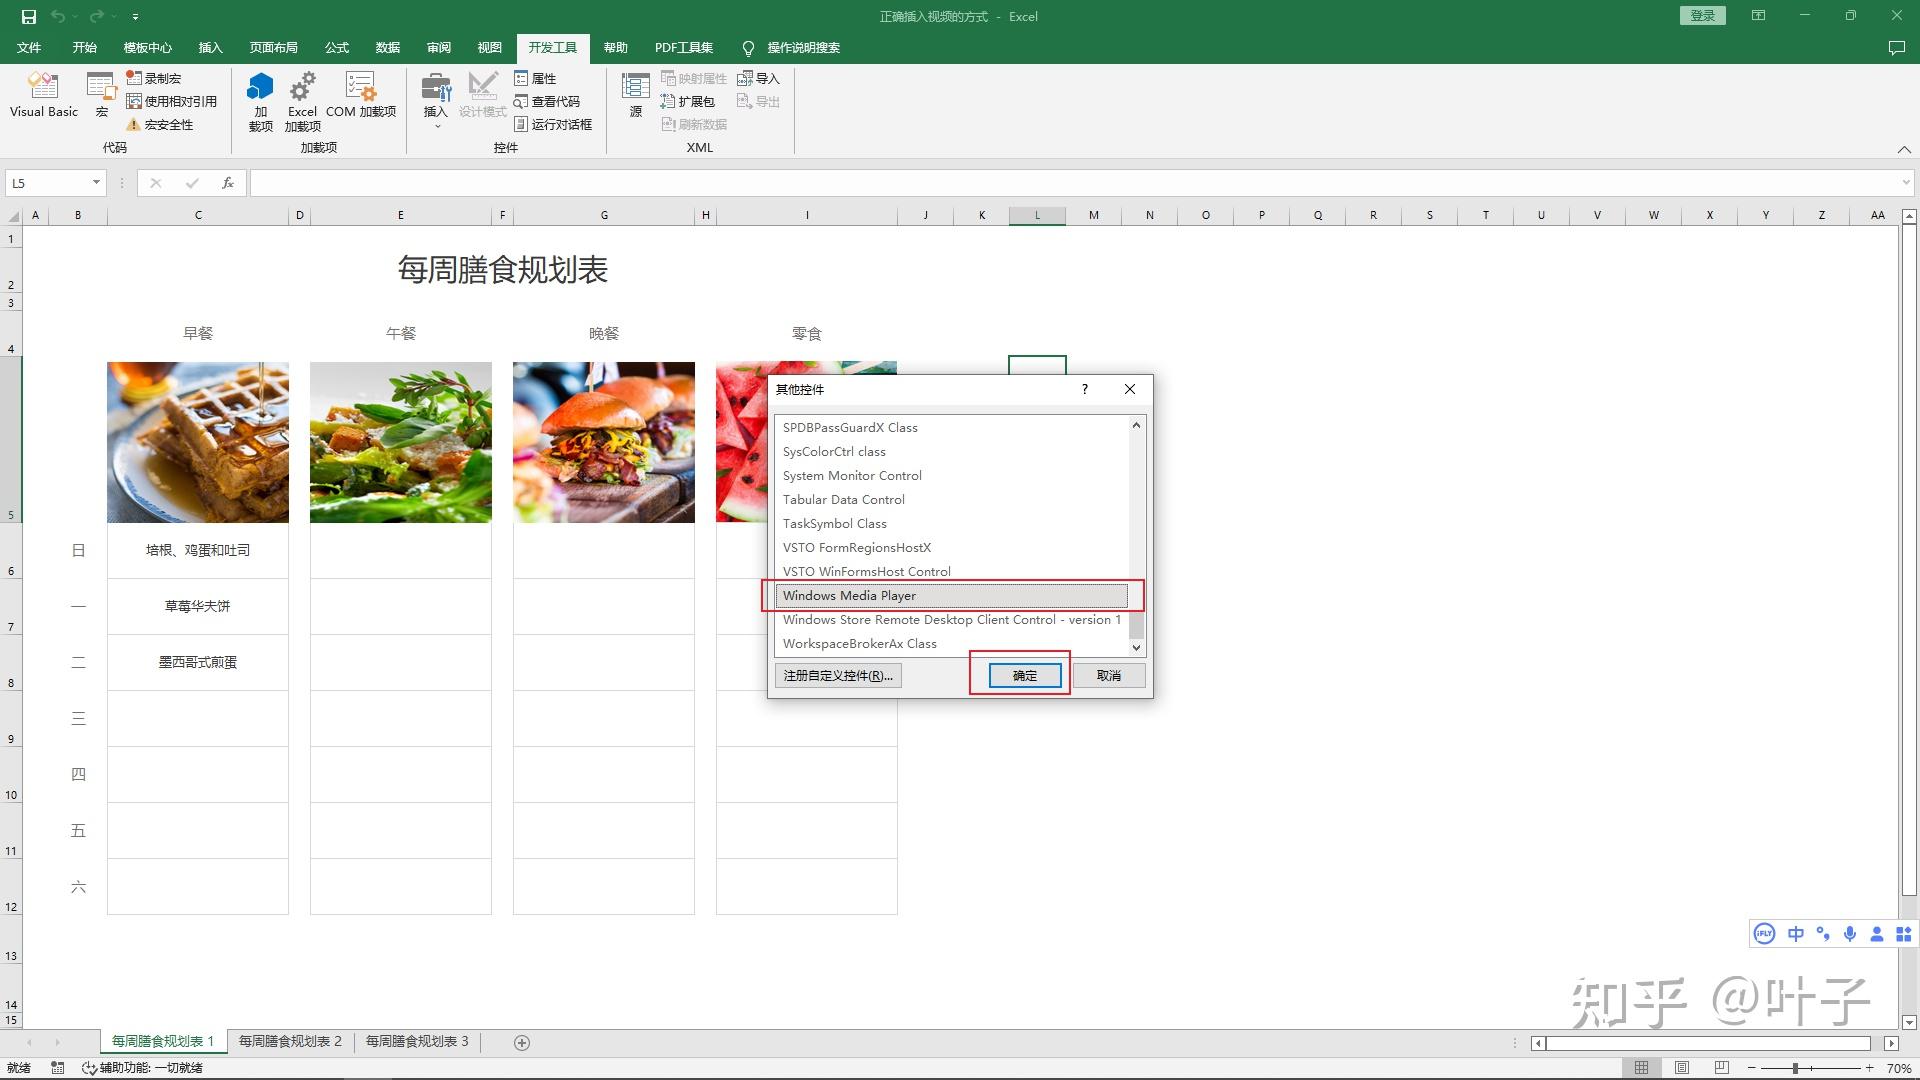1920x1080 pixels.
Task: Click the View Code icon
Action: (x=547, y=101)
